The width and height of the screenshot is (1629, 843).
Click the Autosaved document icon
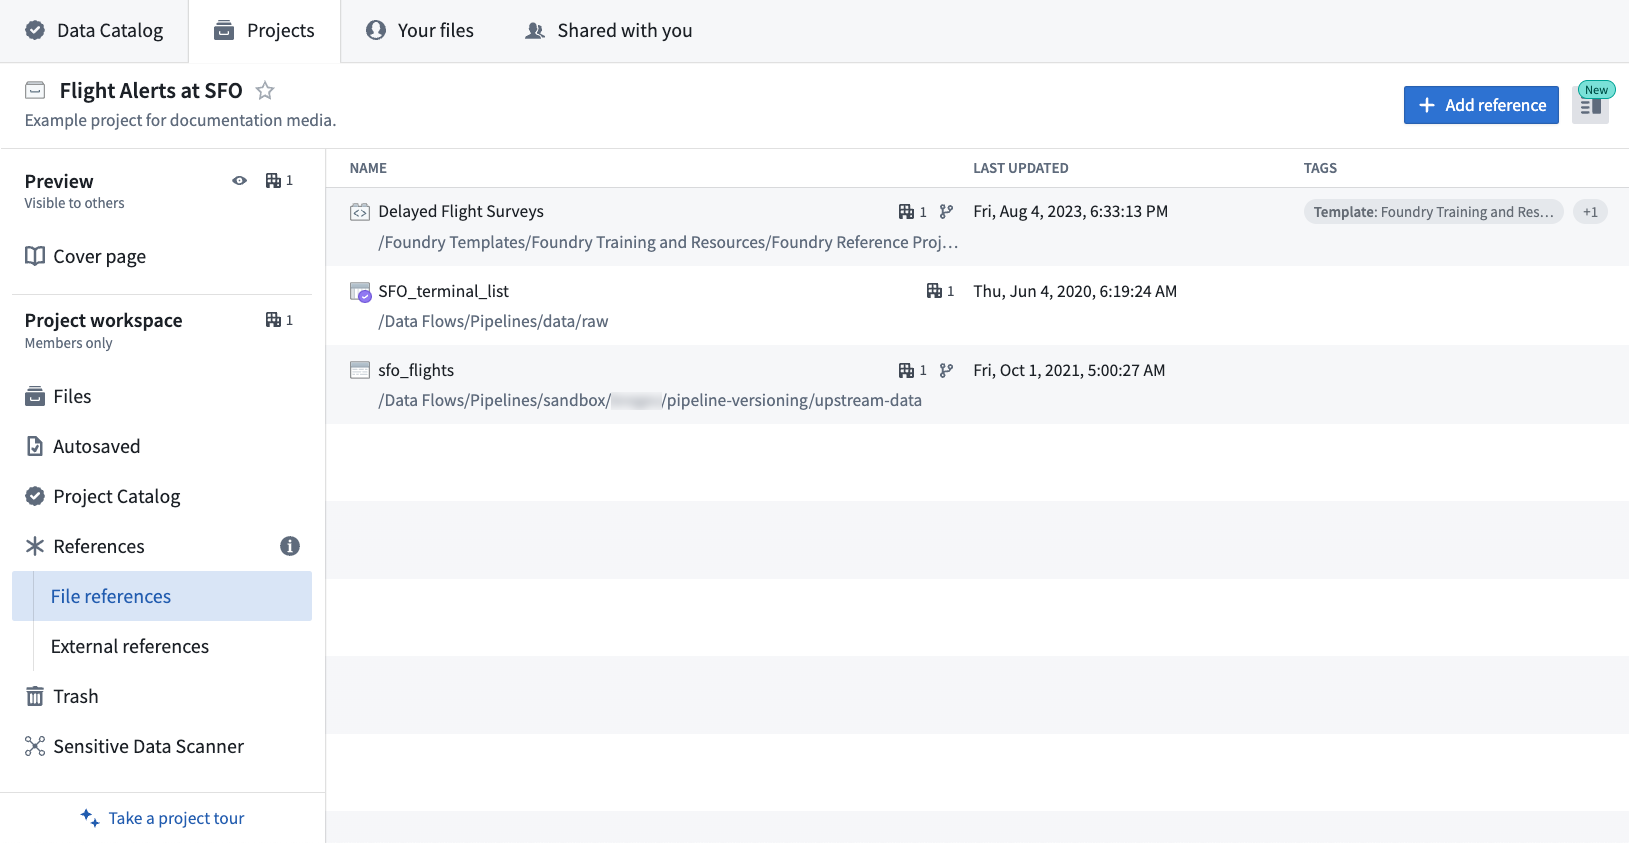(35, 446)
